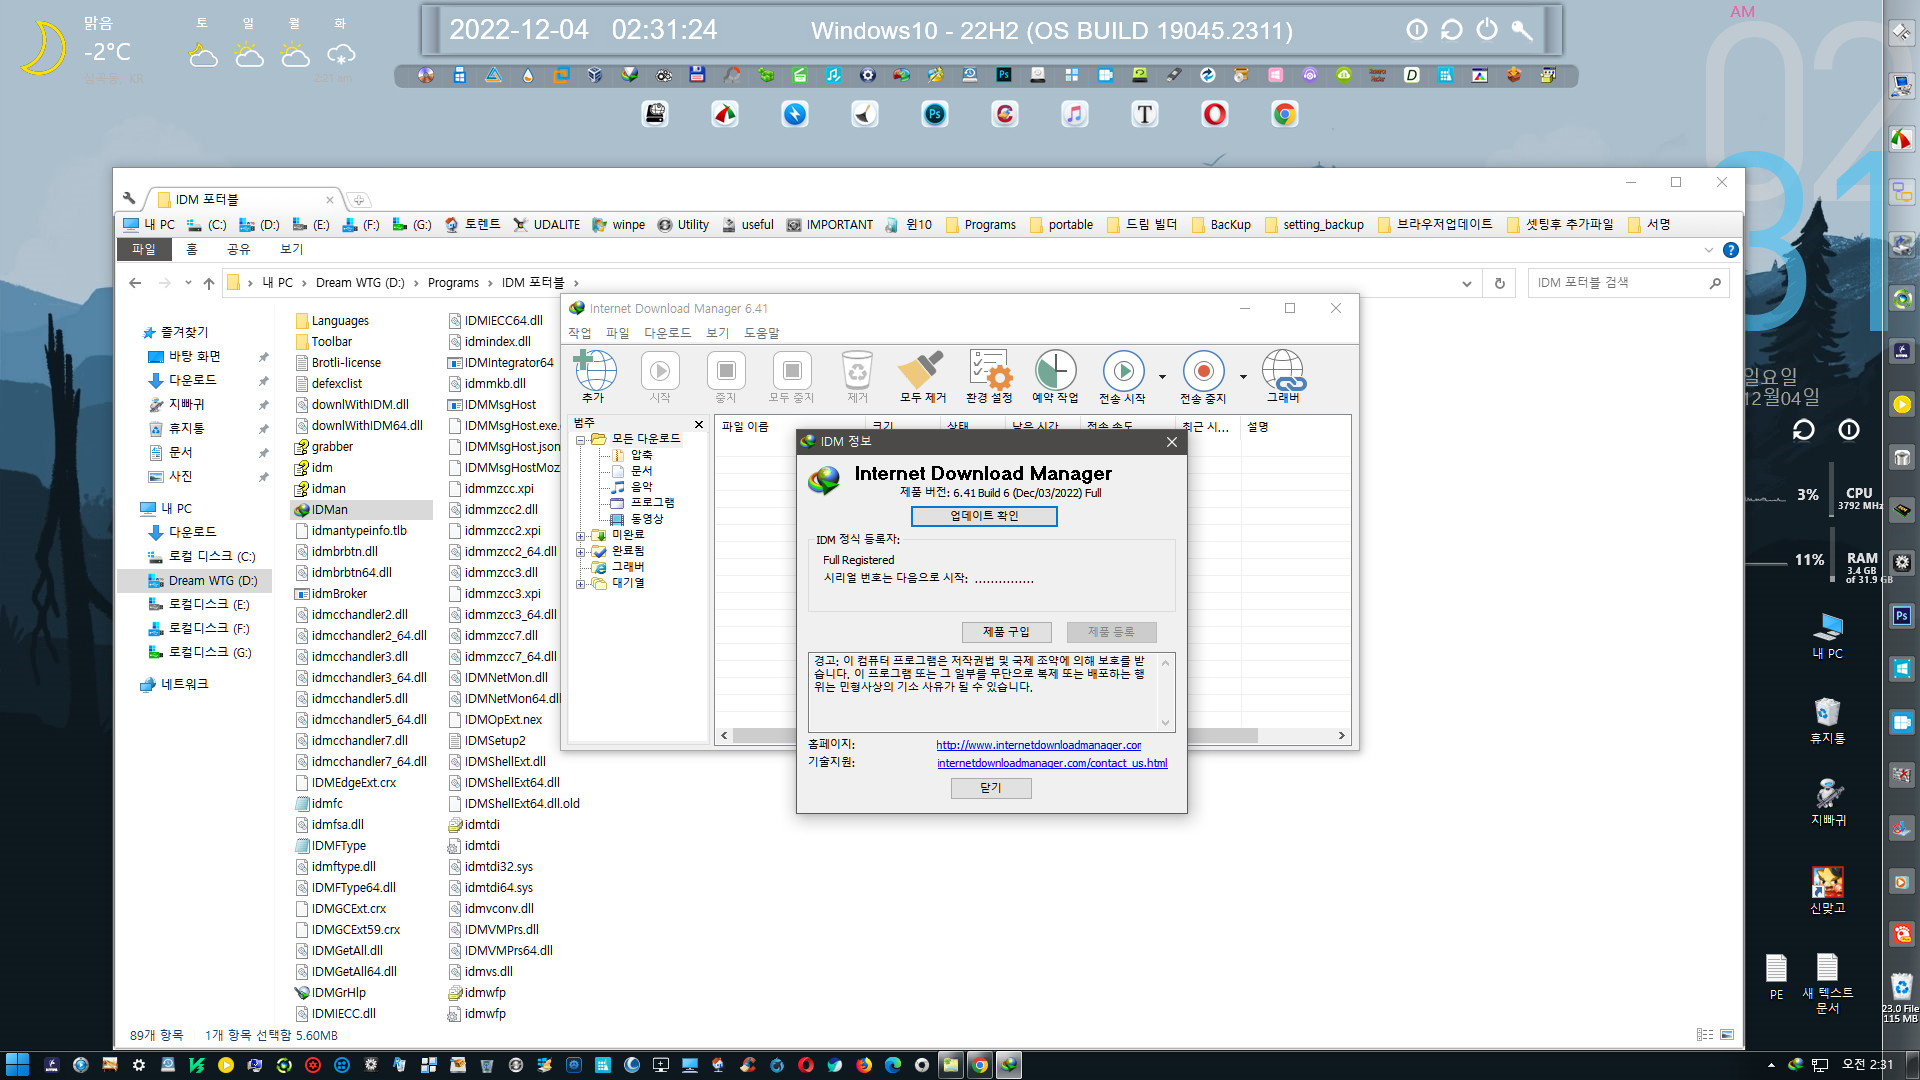1920x1080 pixels.
Task: Click the Delete All toolbar icon in IDM
Action: [x=922, y=376]
